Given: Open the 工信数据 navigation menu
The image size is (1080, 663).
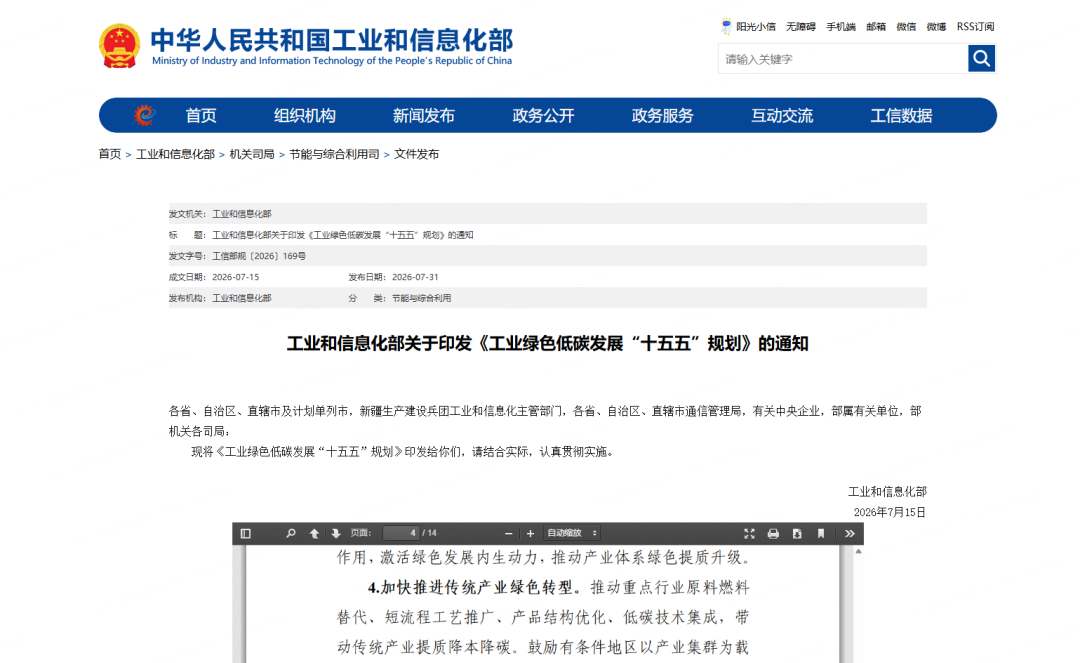Looking at the screenshot, I should coord(902,115).
